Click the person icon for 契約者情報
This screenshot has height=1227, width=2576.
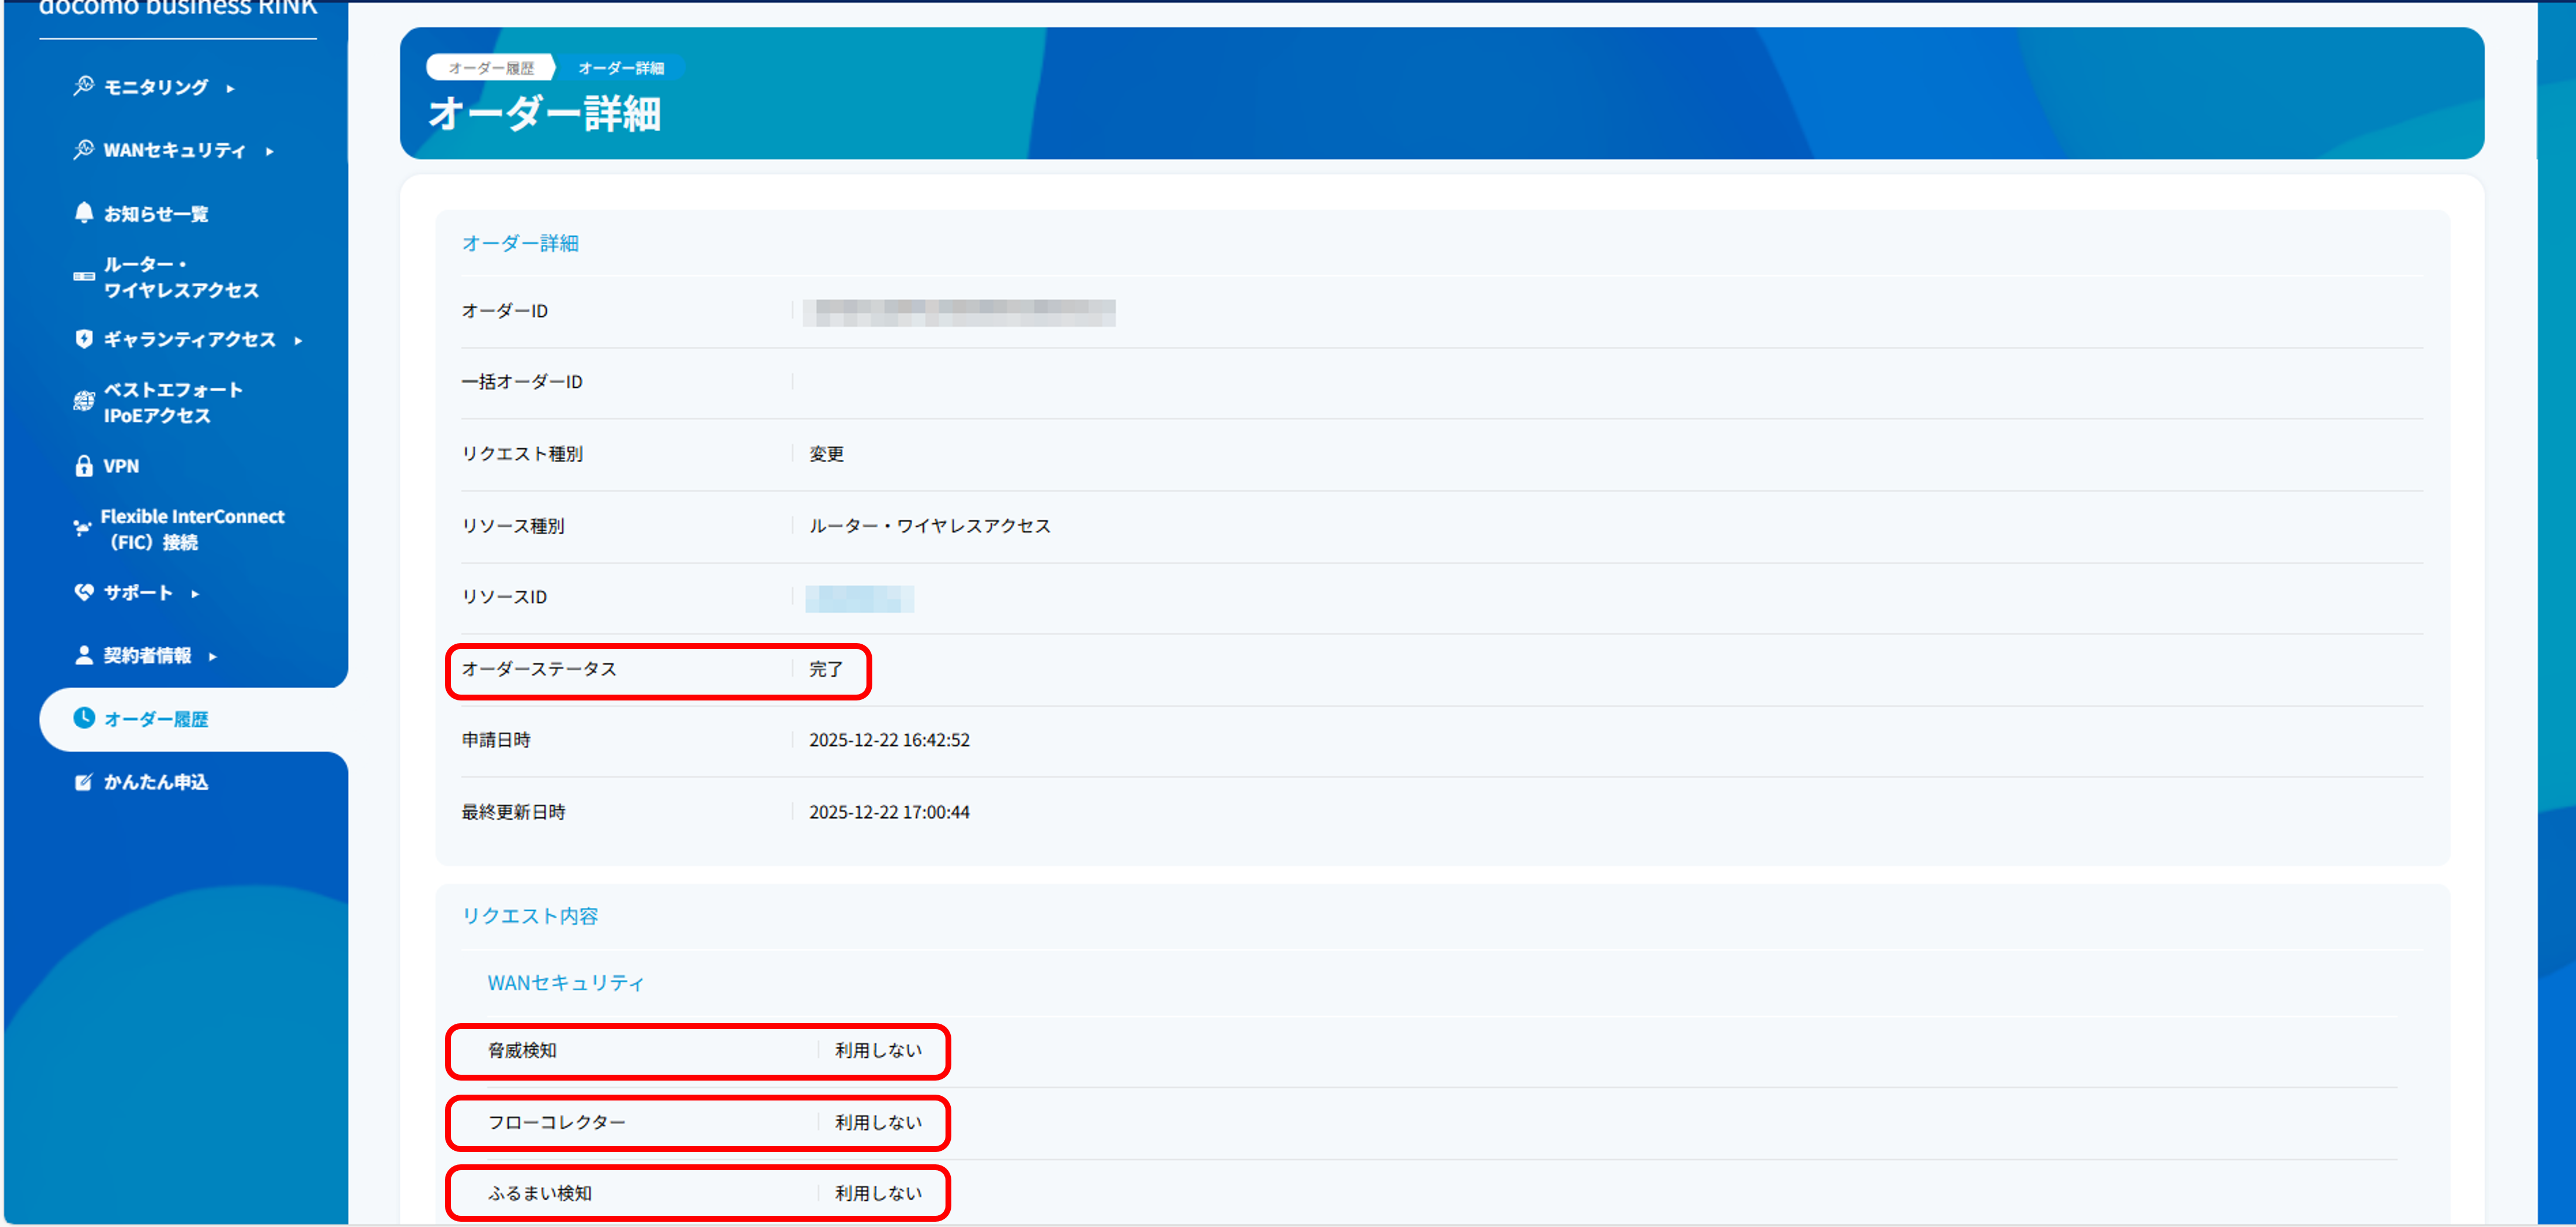pos(84,655)
